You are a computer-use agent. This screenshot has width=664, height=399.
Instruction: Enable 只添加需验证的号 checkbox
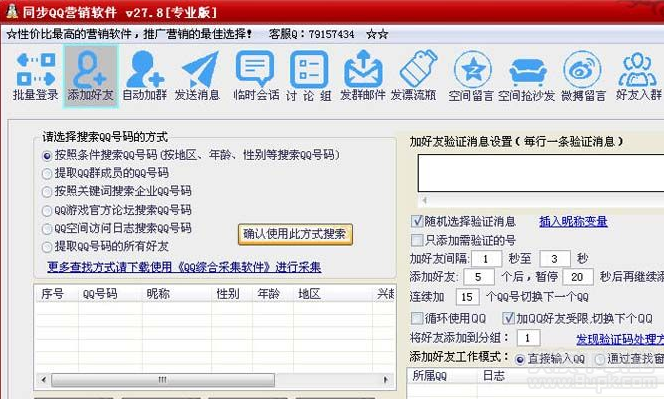coord(417,240)
